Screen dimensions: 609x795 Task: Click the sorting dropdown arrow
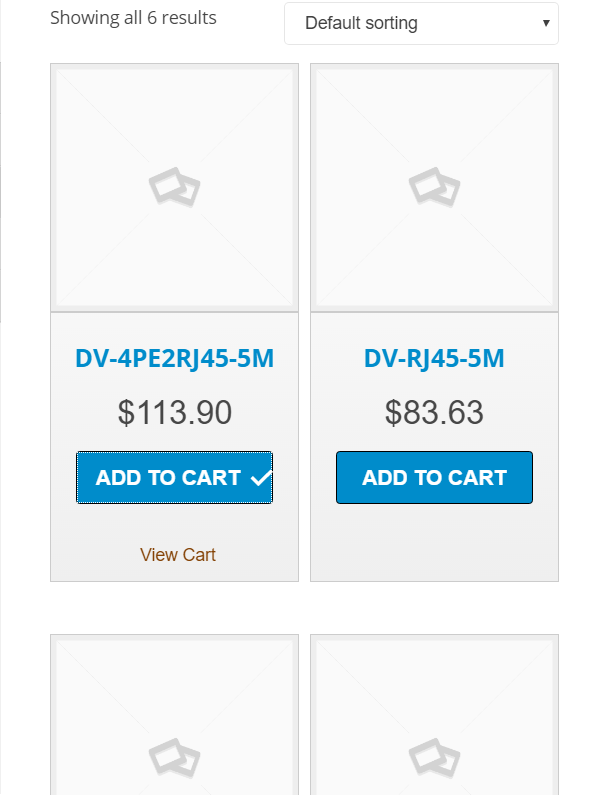pos(546,23)
